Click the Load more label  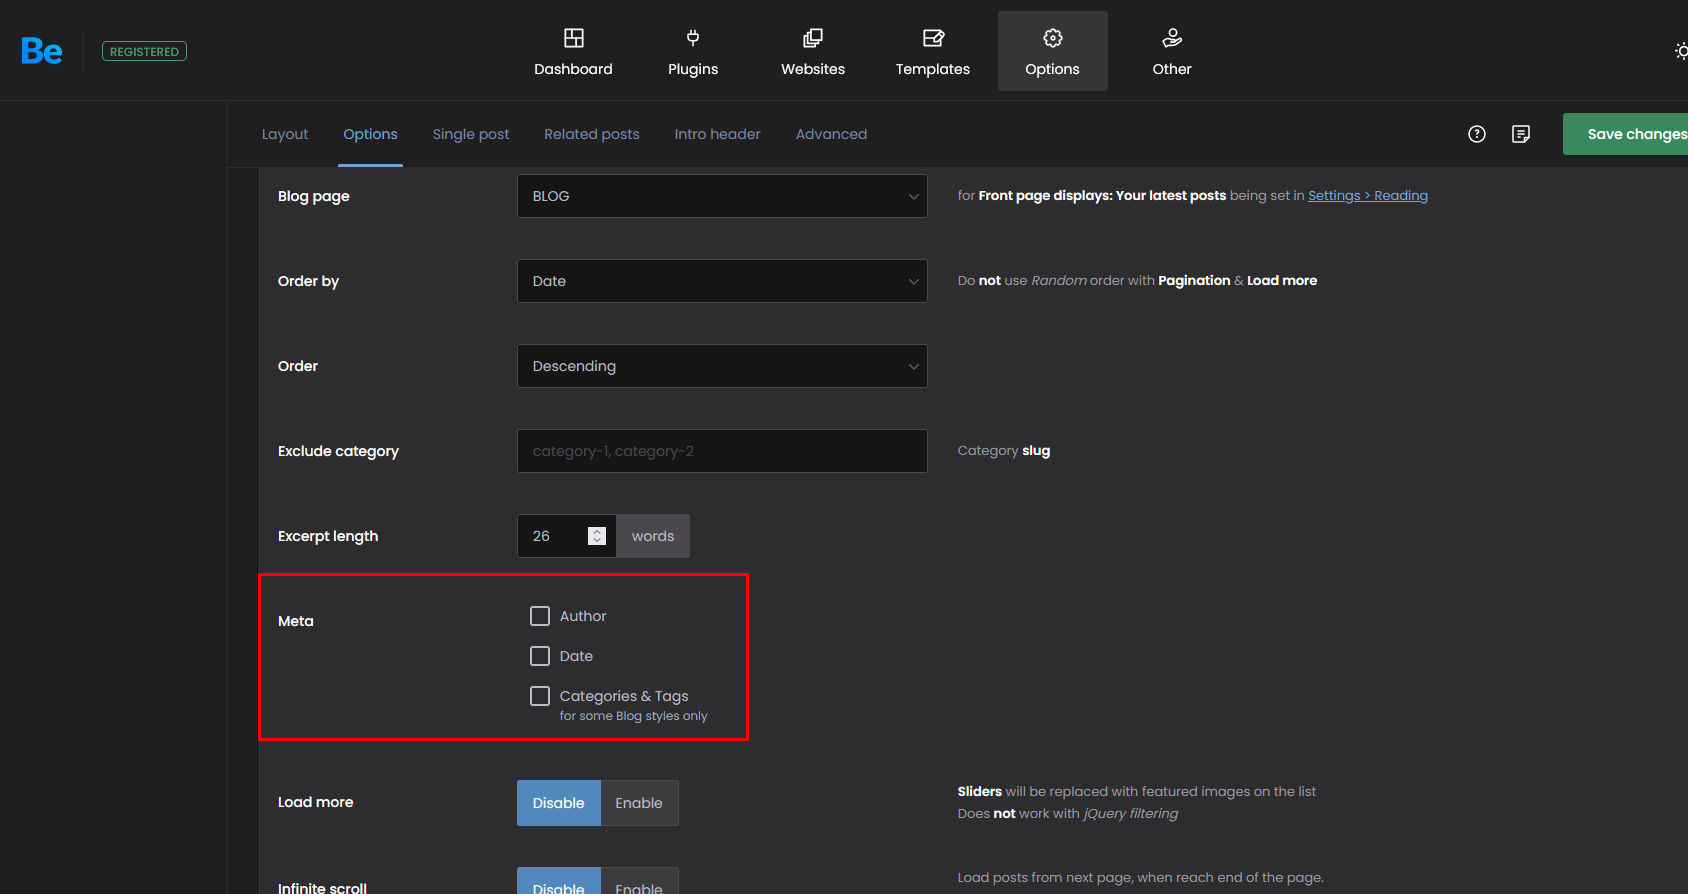click(315, 802)
